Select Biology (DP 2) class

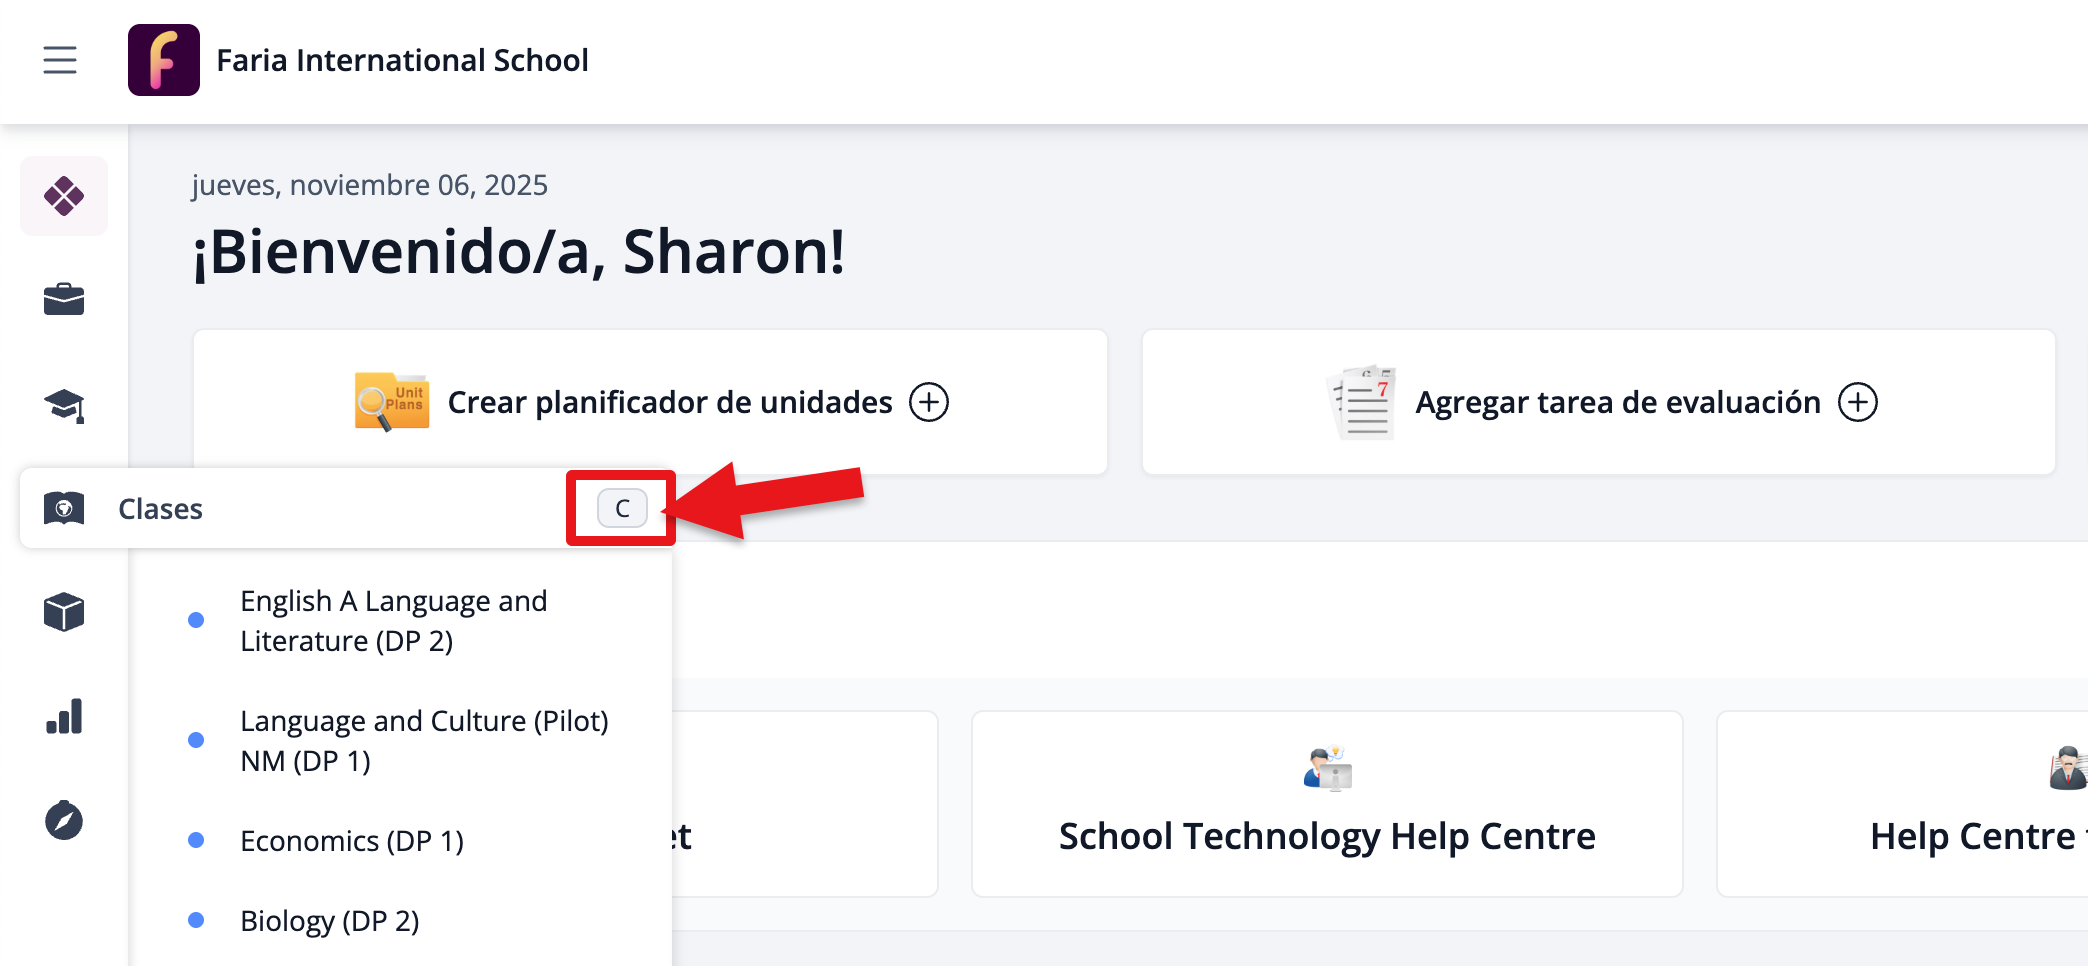pos(330,921)
